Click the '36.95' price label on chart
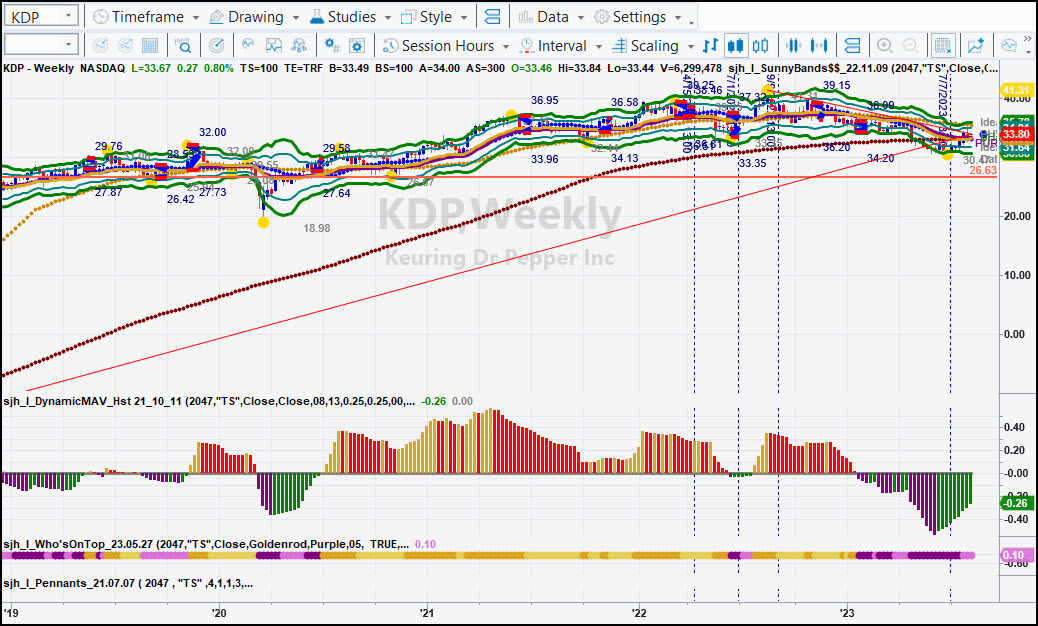This screenshot has height=626, width=1038. (544, 100)
